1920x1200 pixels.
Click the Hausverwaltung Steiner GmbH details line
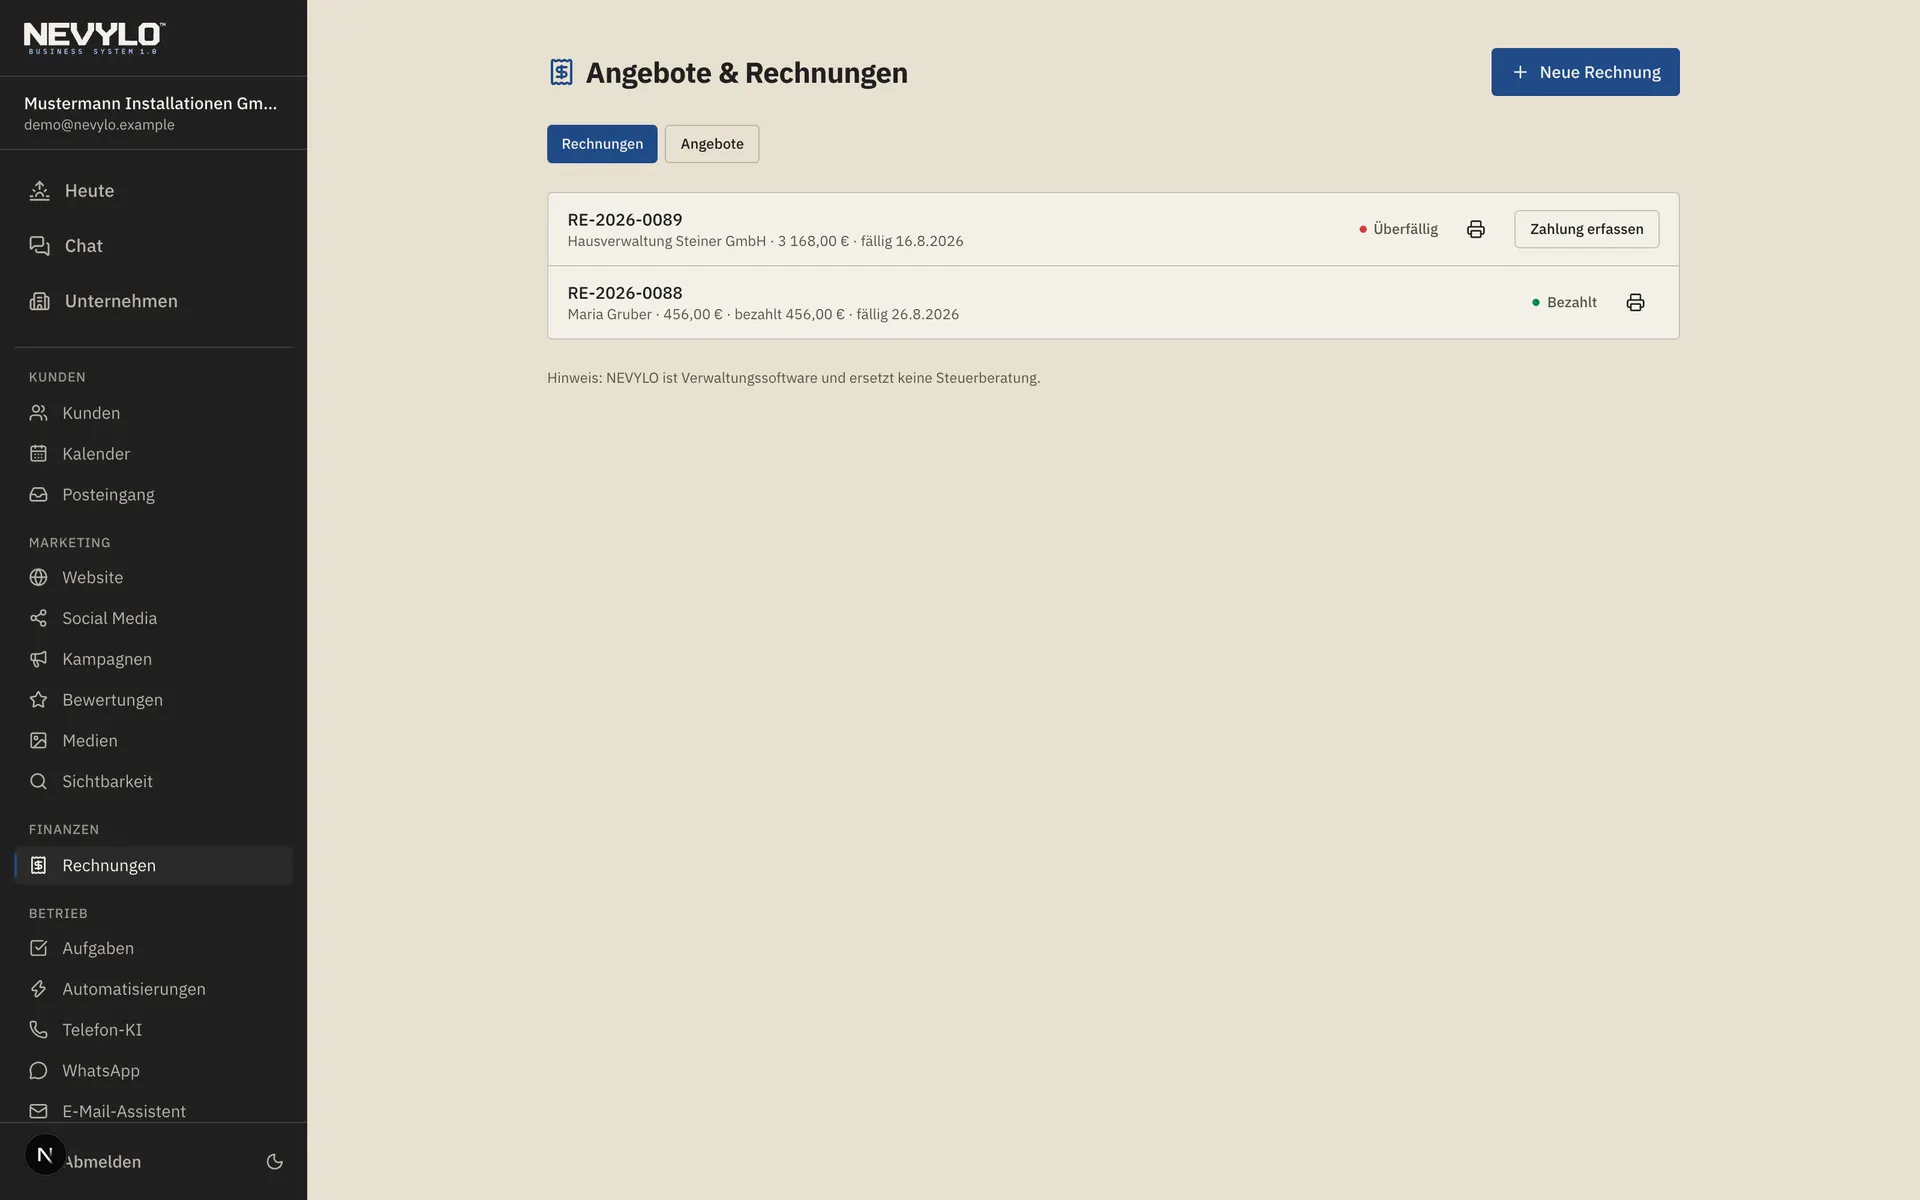(765, 241)
